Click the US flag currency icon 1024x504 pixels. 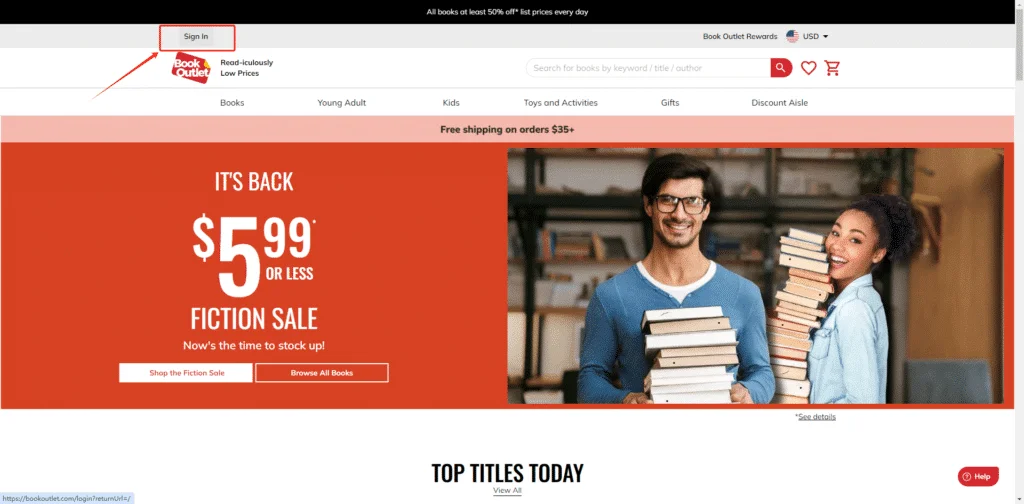click(792, 37)
